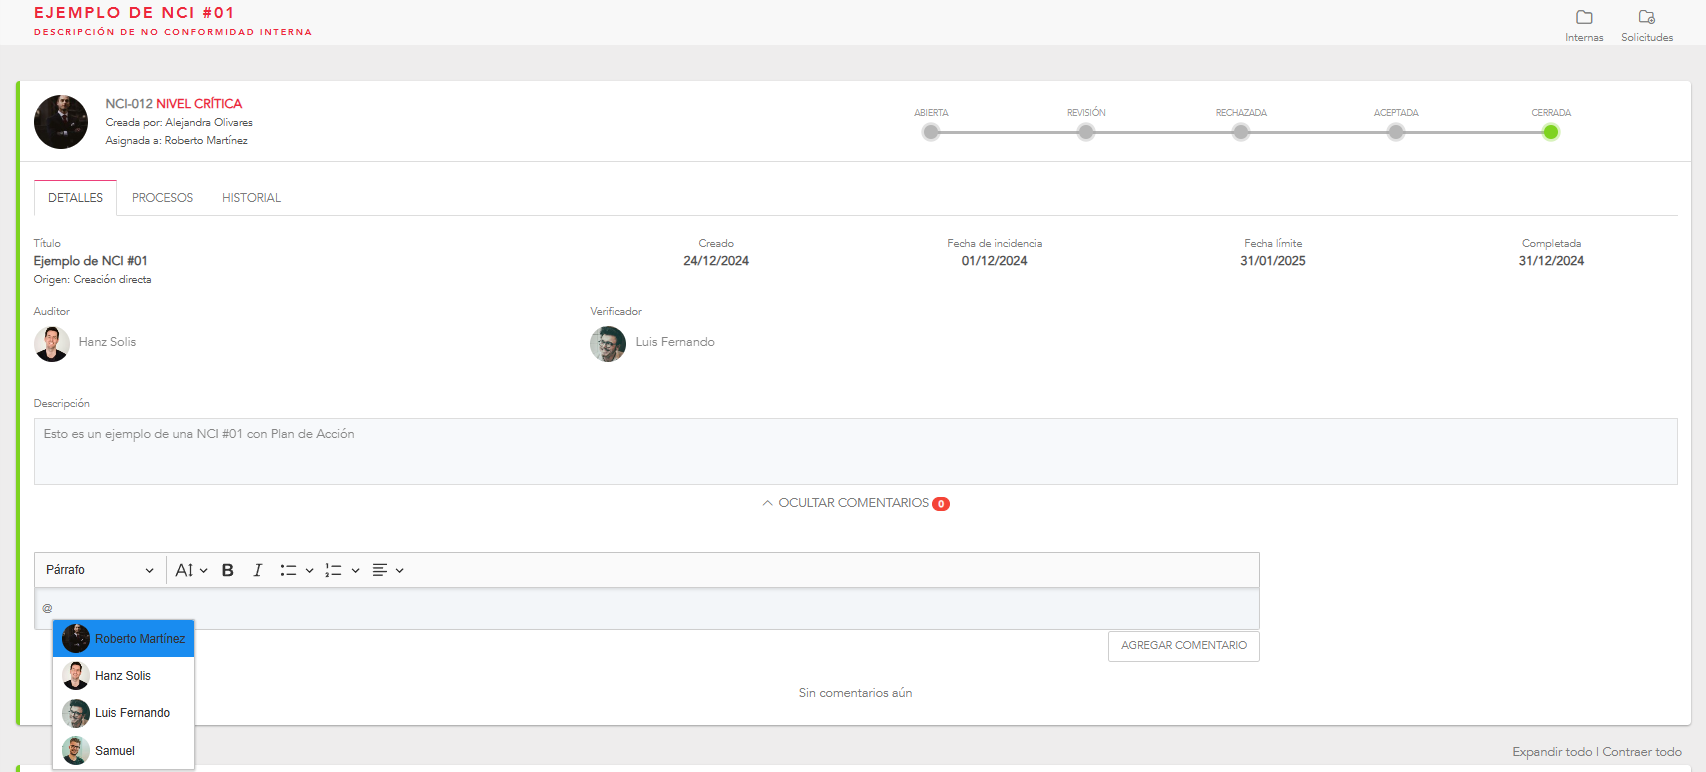Click the Expandir todo link

(1551, 752)
